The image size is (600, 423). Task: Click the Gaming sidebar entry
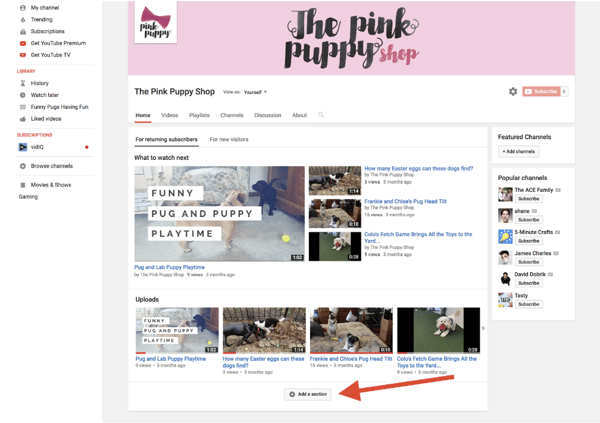(x=28, y=197)
